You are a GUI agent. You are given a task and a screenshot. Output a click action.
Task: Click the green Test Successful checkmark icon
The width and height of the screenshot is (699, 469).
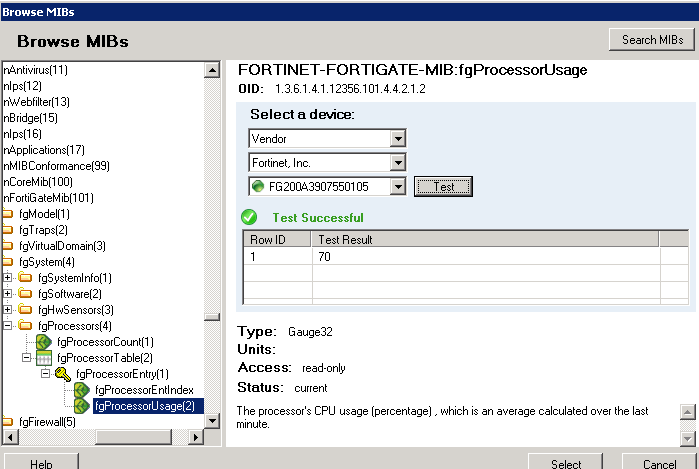pyautogui.click(x=249, y=217)
